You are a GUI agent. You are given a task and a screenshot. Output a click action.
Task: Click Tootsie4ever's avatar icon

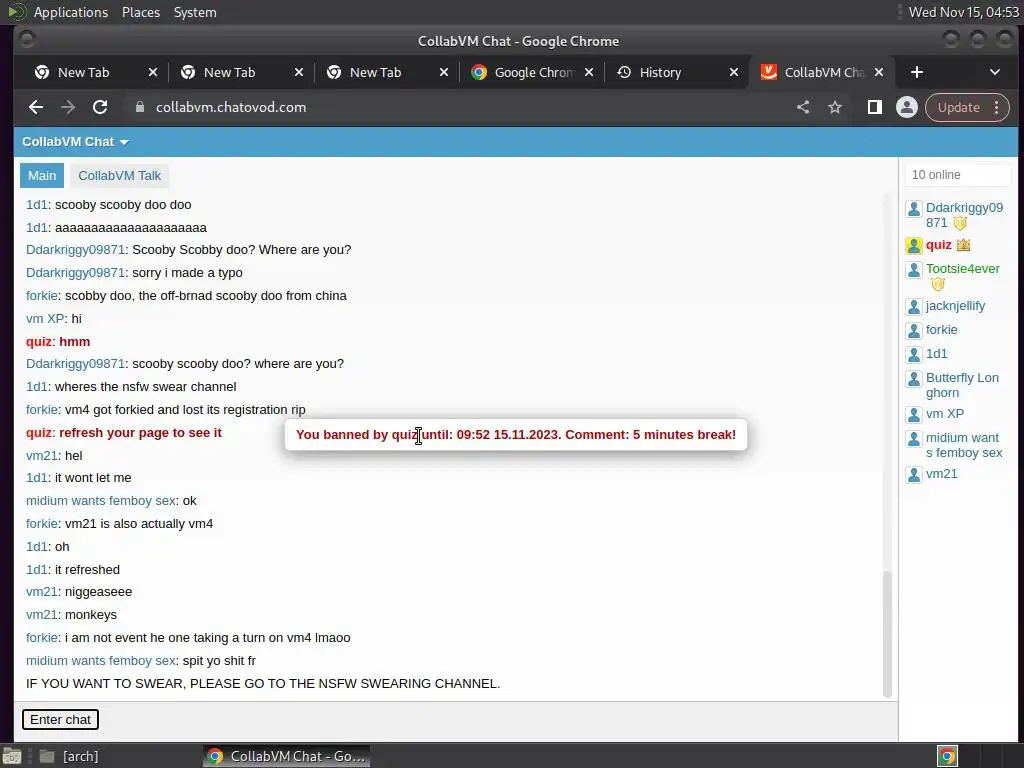pos(914,270)
